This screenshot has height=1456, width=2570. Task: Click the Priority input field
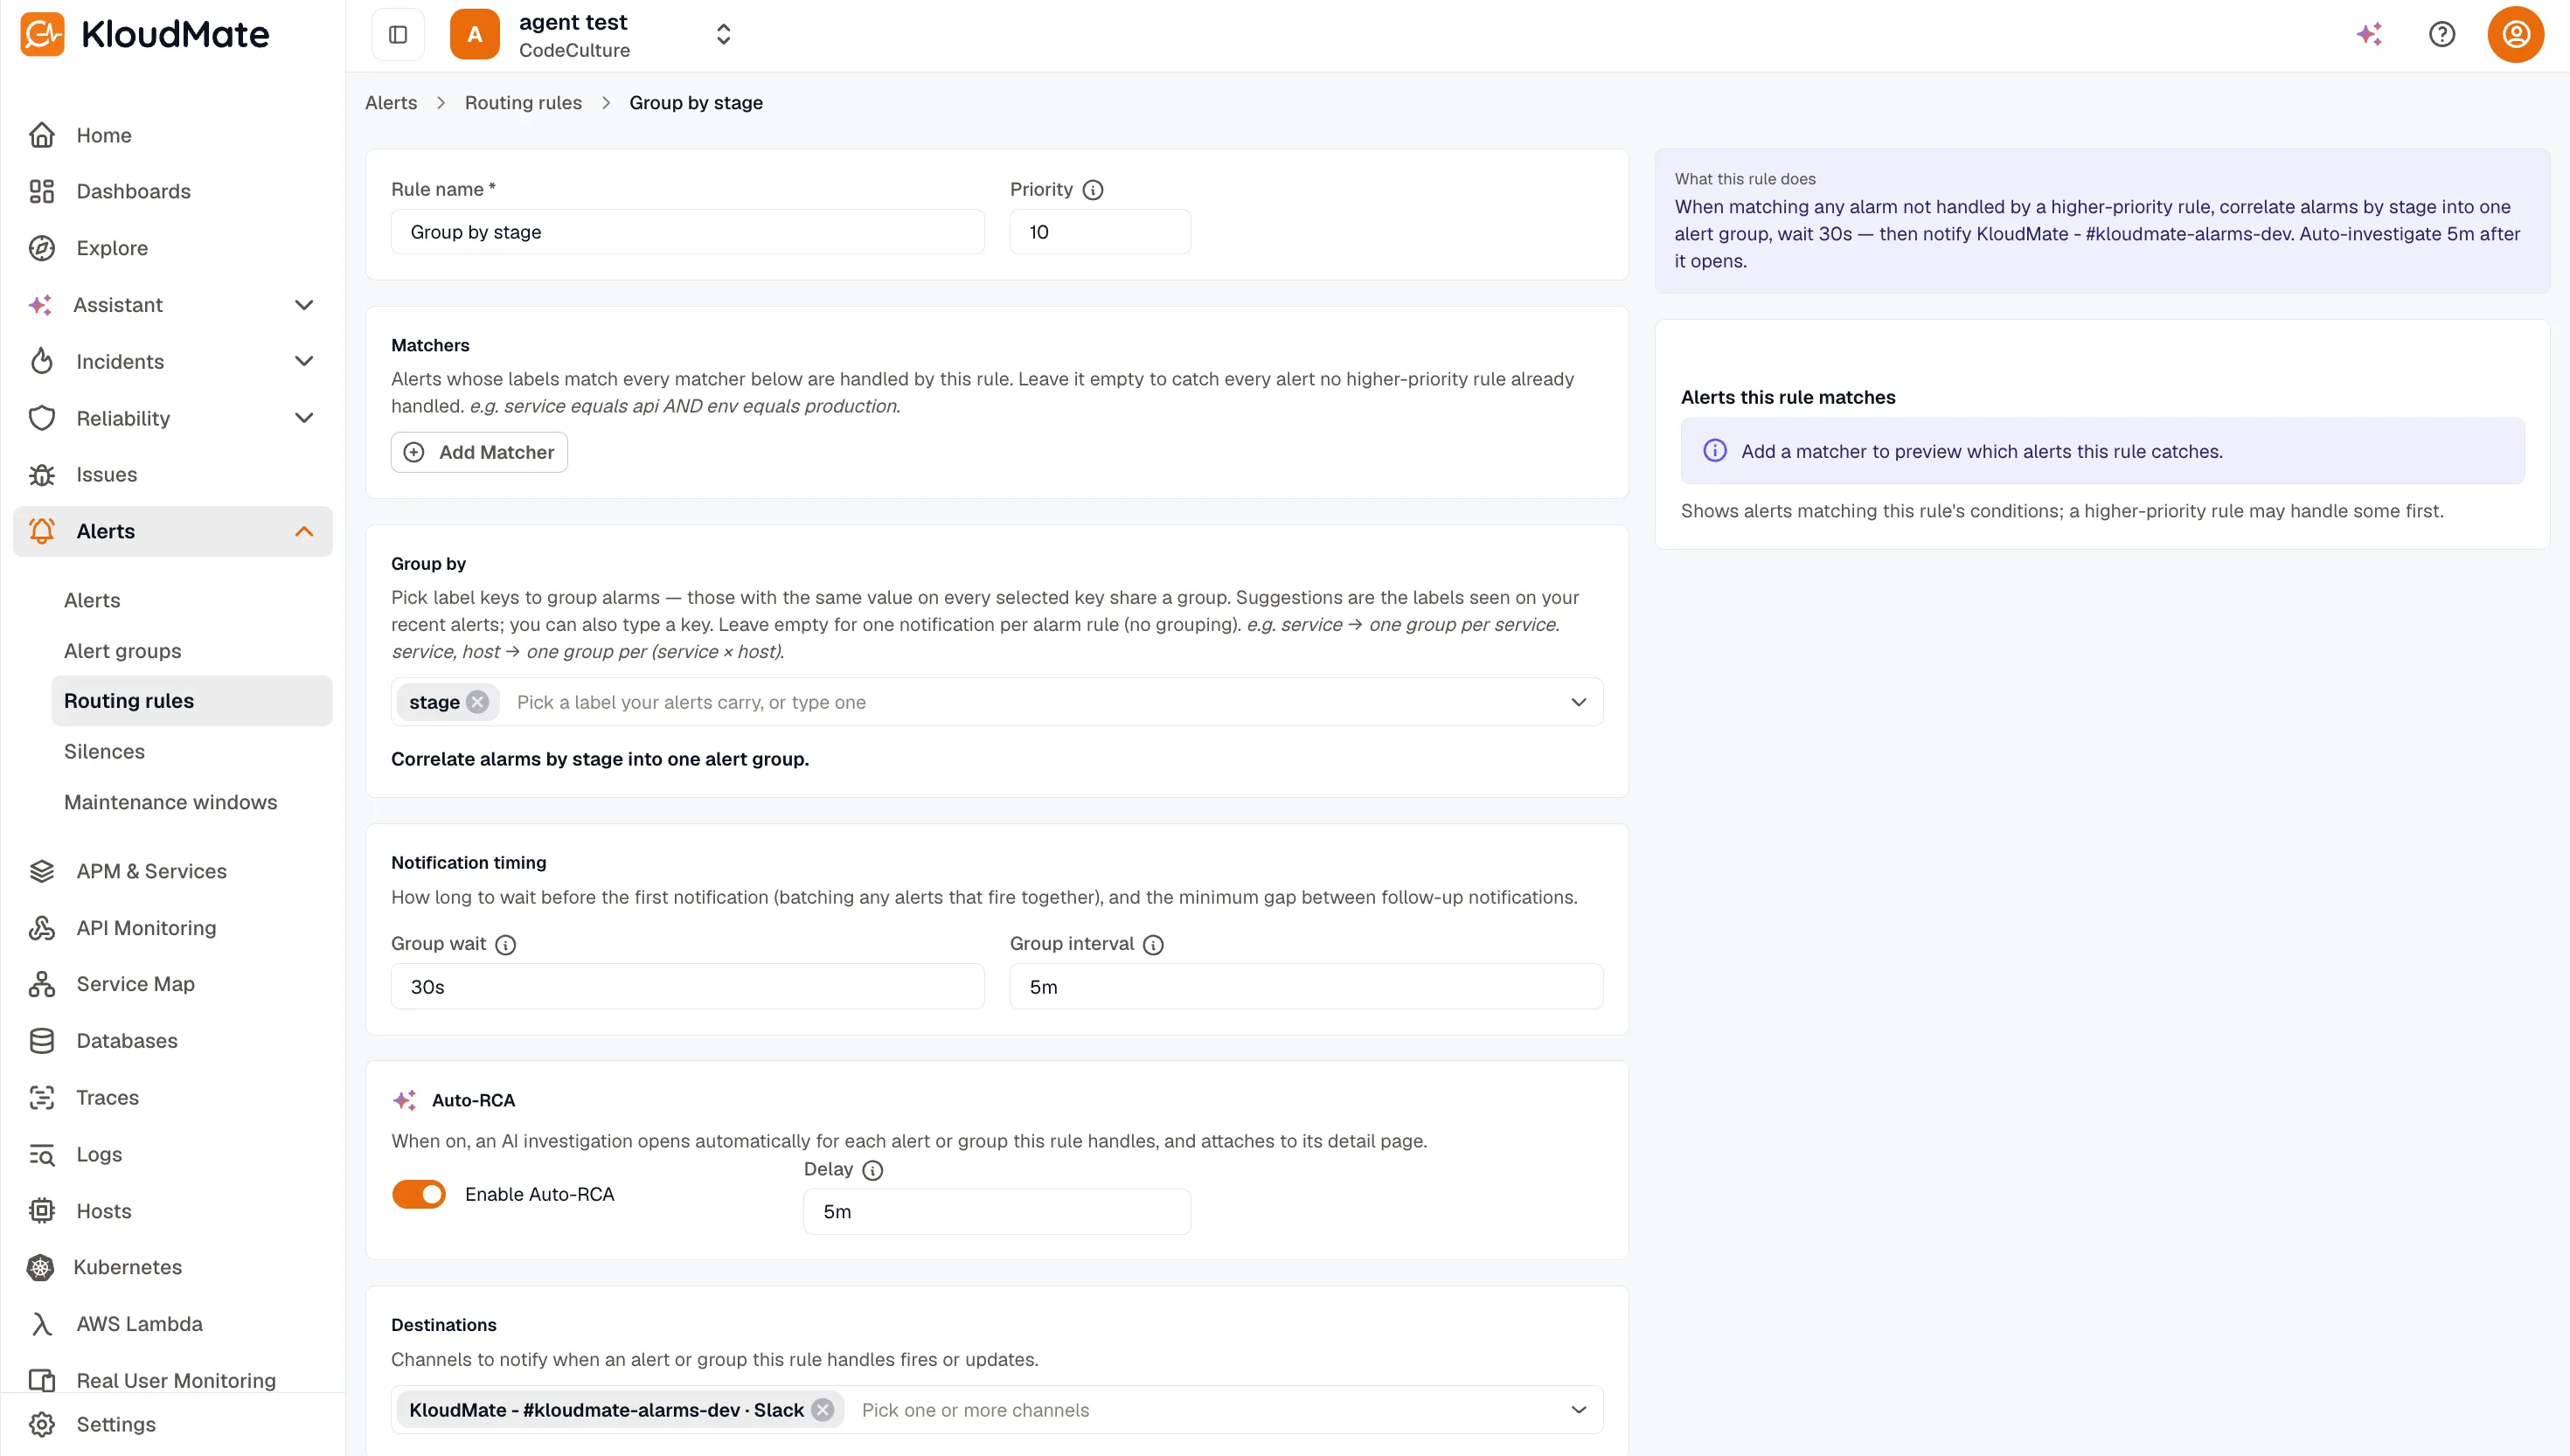point(1100,232)
